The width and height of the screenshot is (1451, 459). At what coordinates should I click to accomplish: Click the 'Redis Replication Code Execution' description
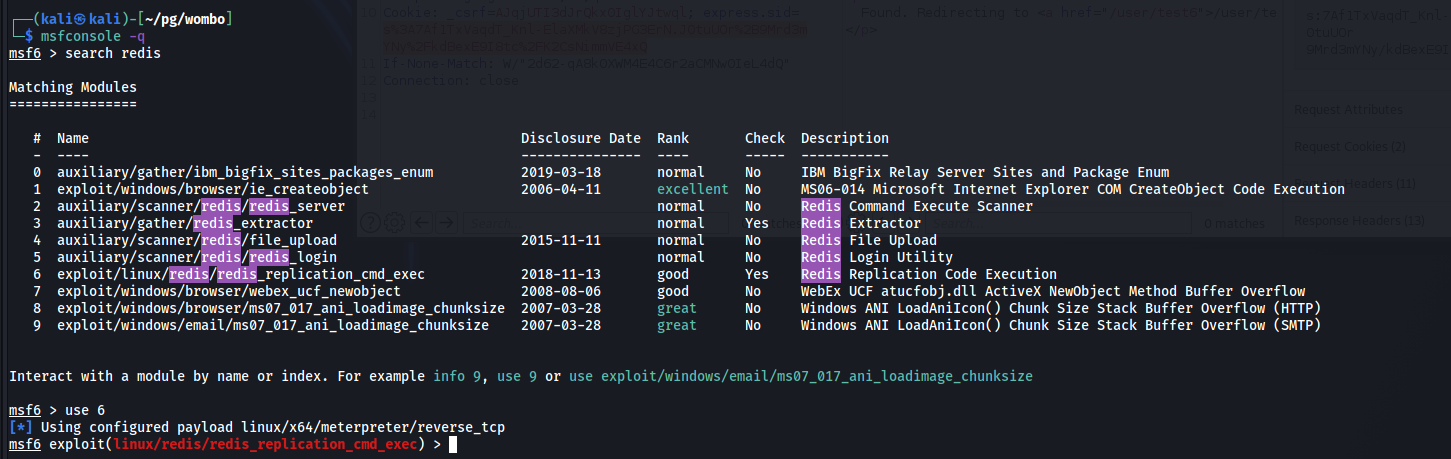click(x=929, y=274)
